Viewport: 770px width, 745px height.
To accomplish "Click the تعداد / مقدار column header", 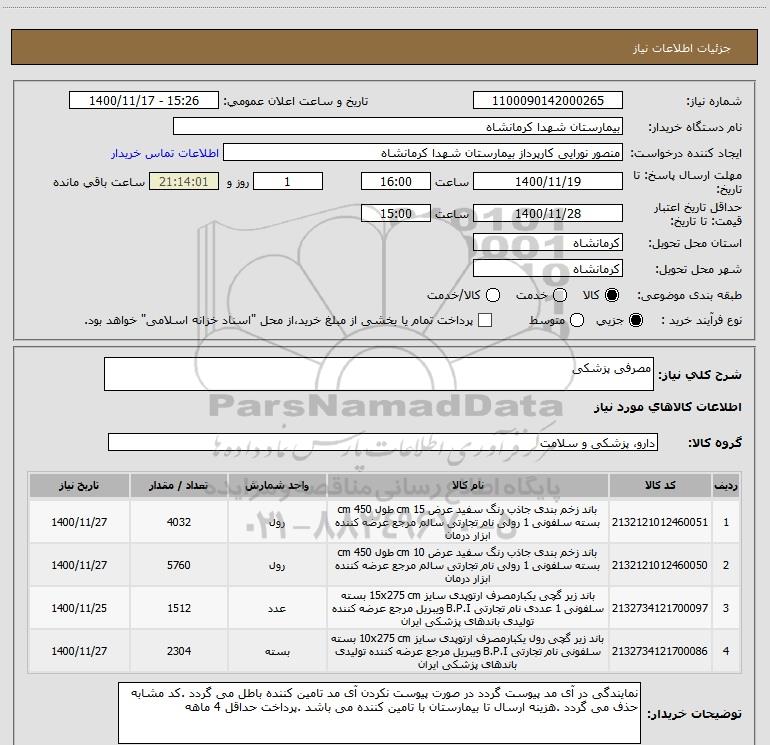I will pos(179,486).
